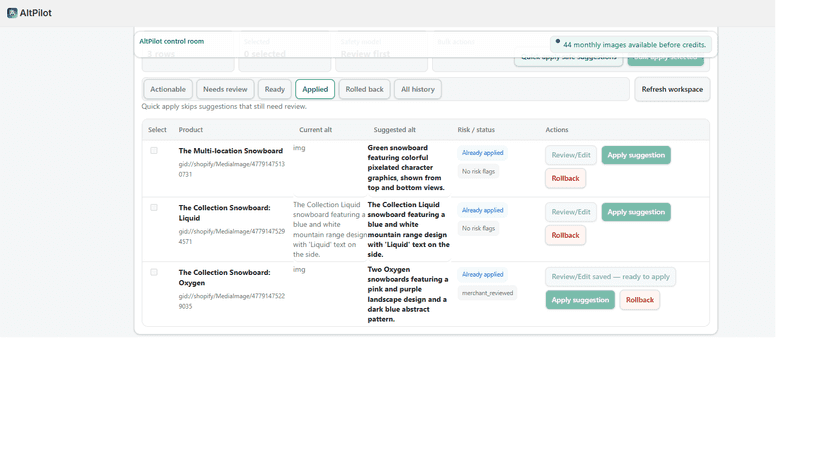Select the Applied tab
Image resolution: width=828 pixels, height=466 pixels.
tap(315, 89)
